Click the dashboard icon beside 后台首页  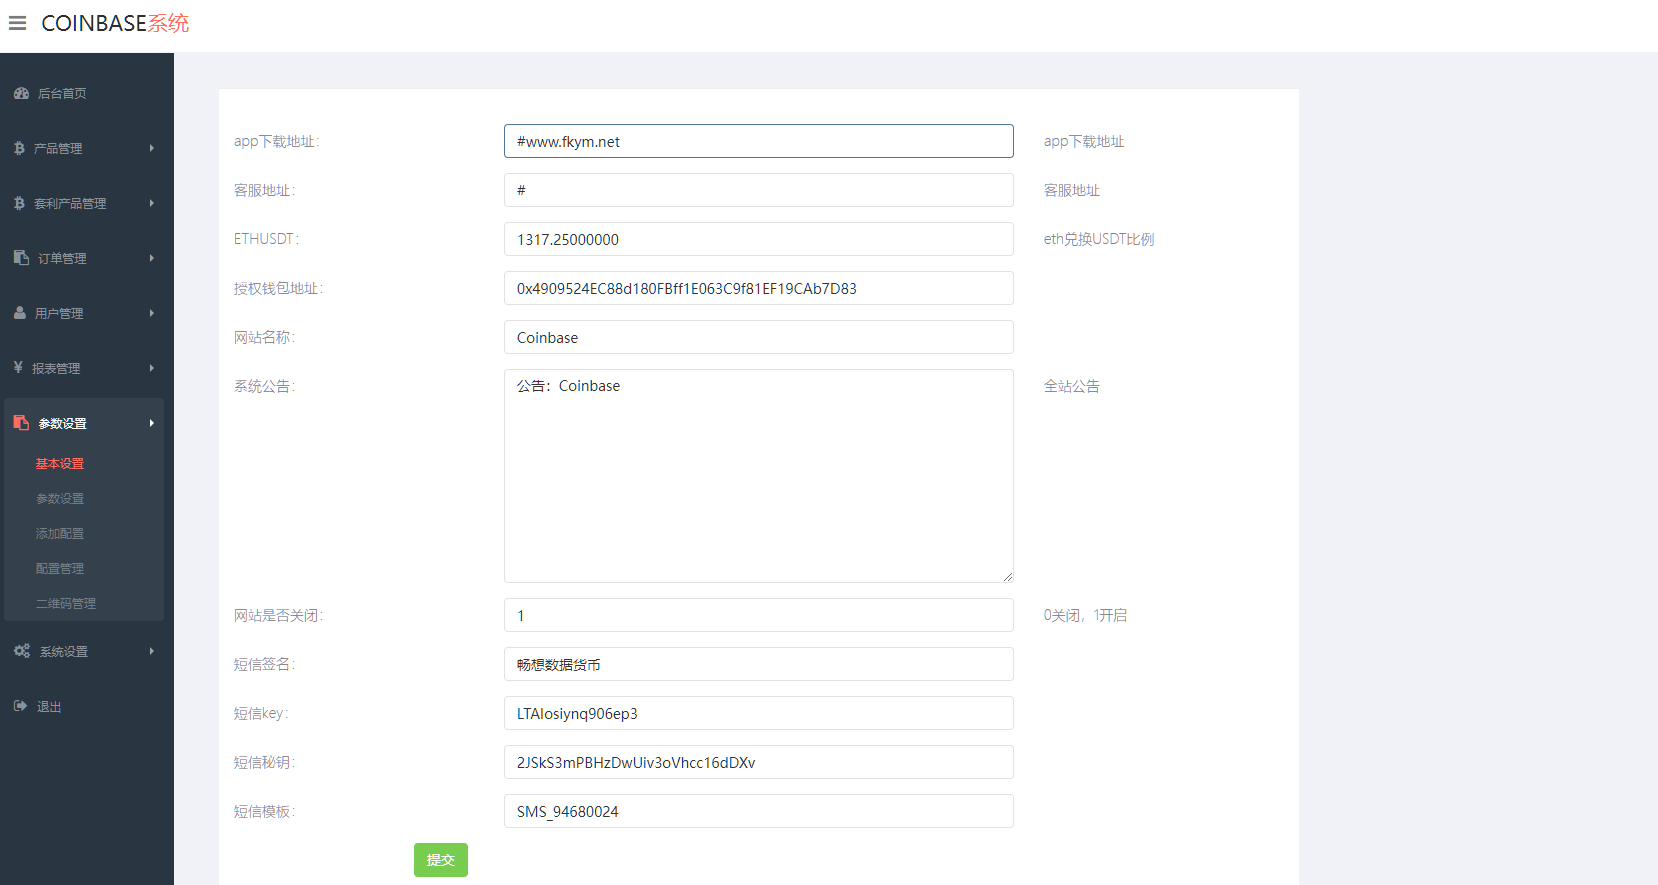[x=21, y=93]
